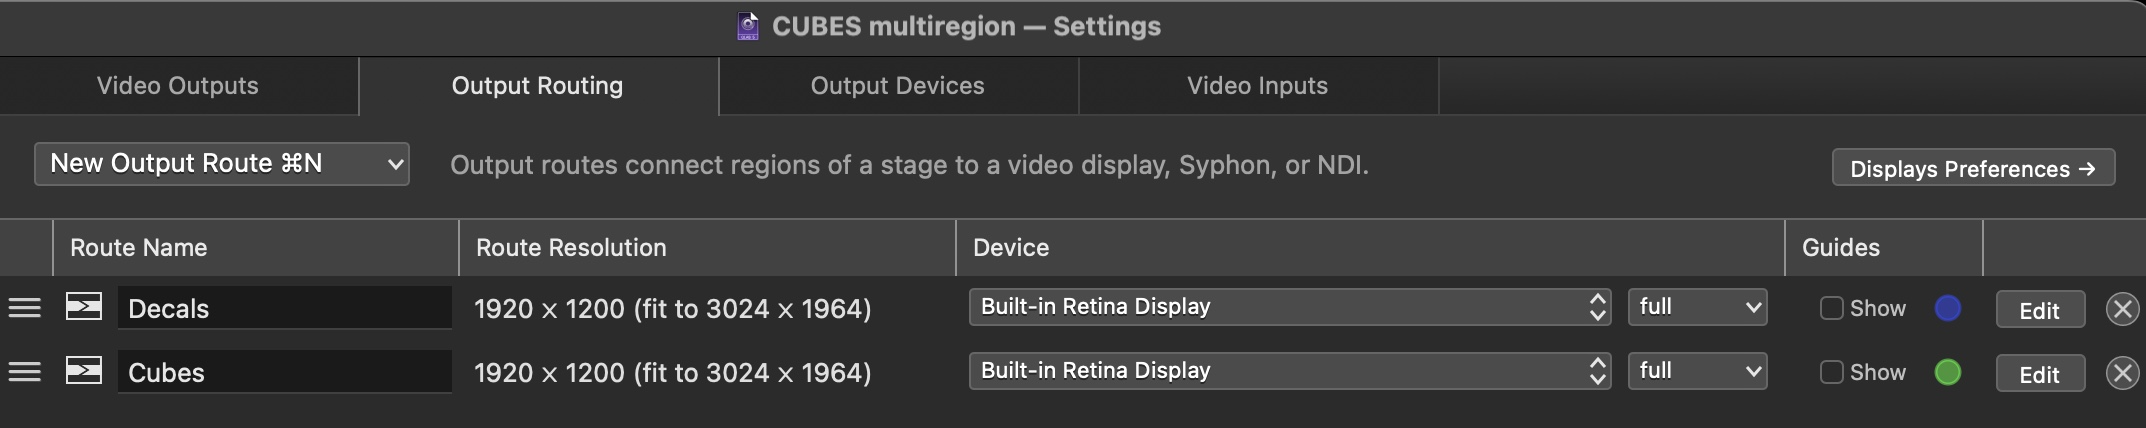Edit the Decals output route
The image size is (2146, 428).
(2039, 310)
